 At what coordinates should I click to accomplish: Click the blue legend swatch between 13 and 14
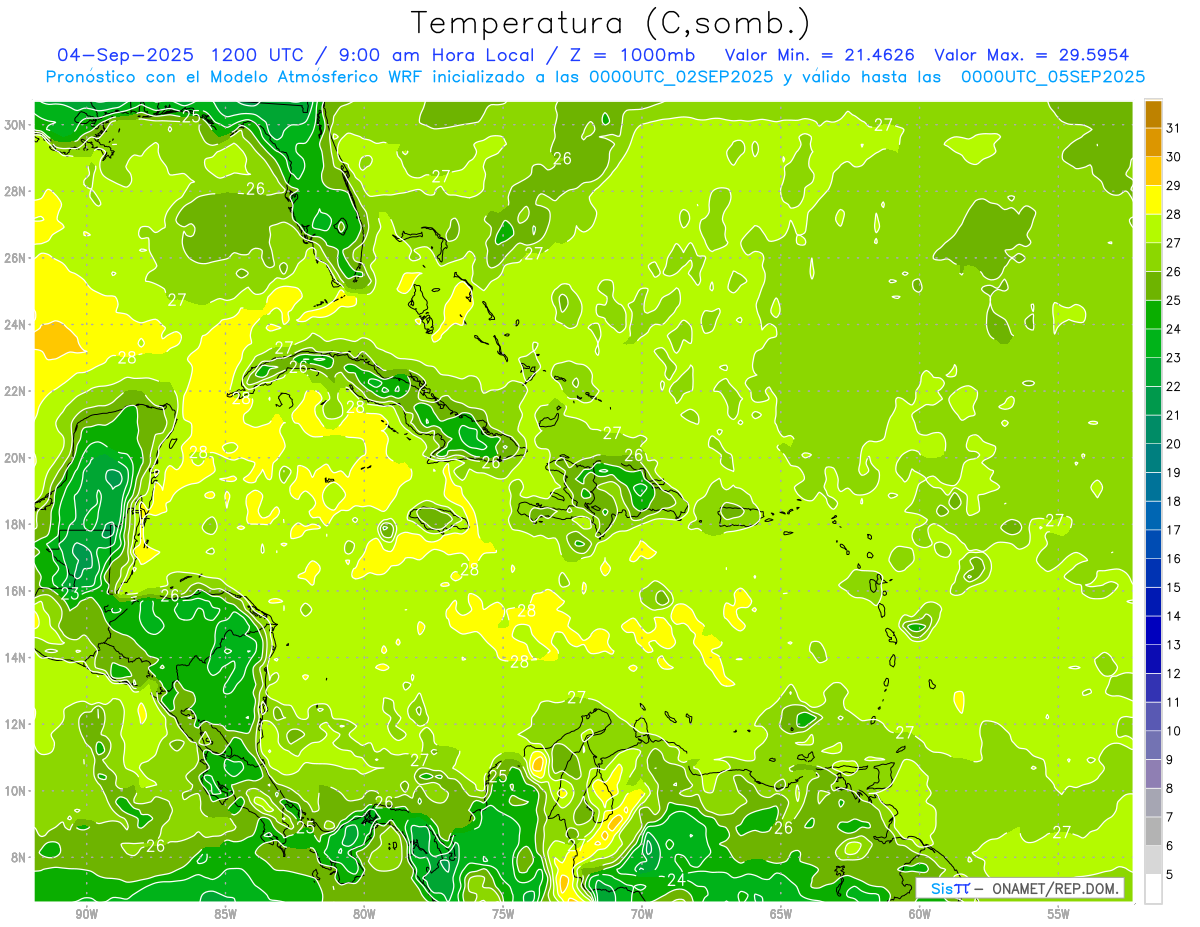(x=1153, y=630)
